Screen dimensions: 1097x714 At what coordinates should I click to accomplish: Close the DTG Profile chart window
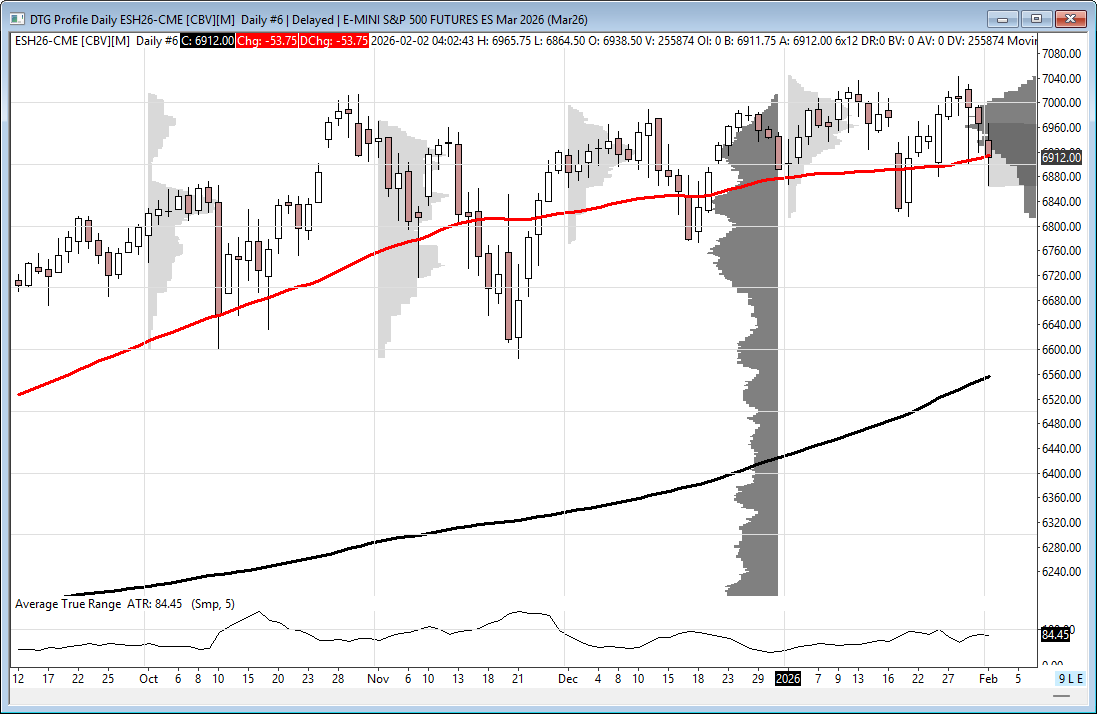click(x=1071, y=18)
